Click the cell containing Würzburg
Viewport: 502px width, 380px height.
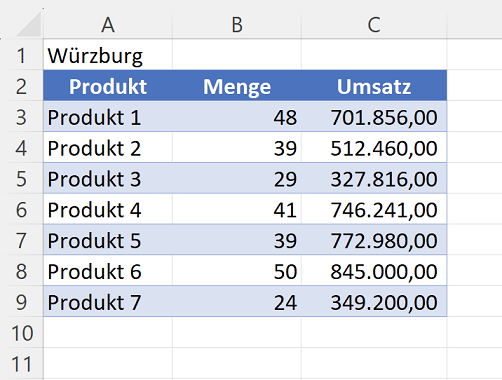(108, 55)
